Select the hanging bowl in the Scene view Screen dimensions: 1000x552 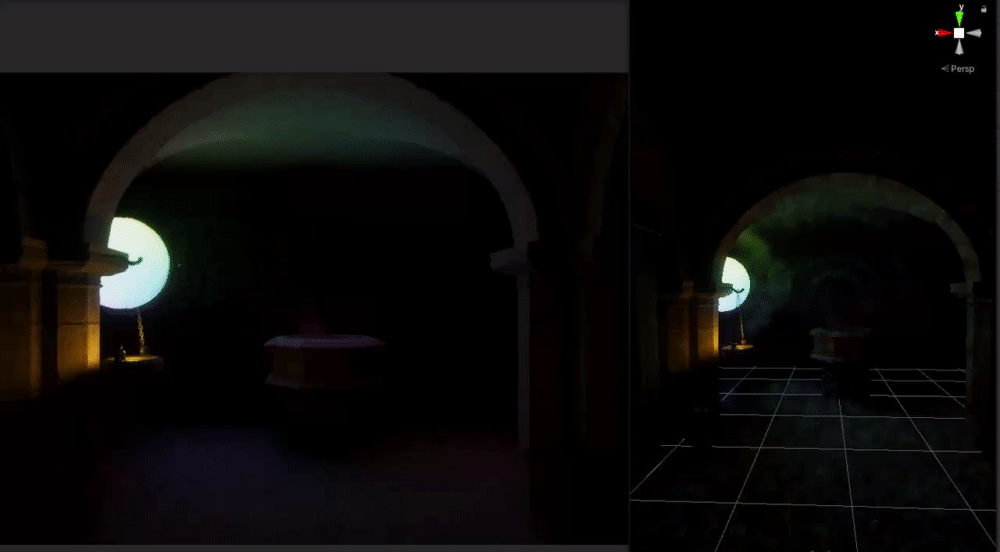[x=737, y=348]
